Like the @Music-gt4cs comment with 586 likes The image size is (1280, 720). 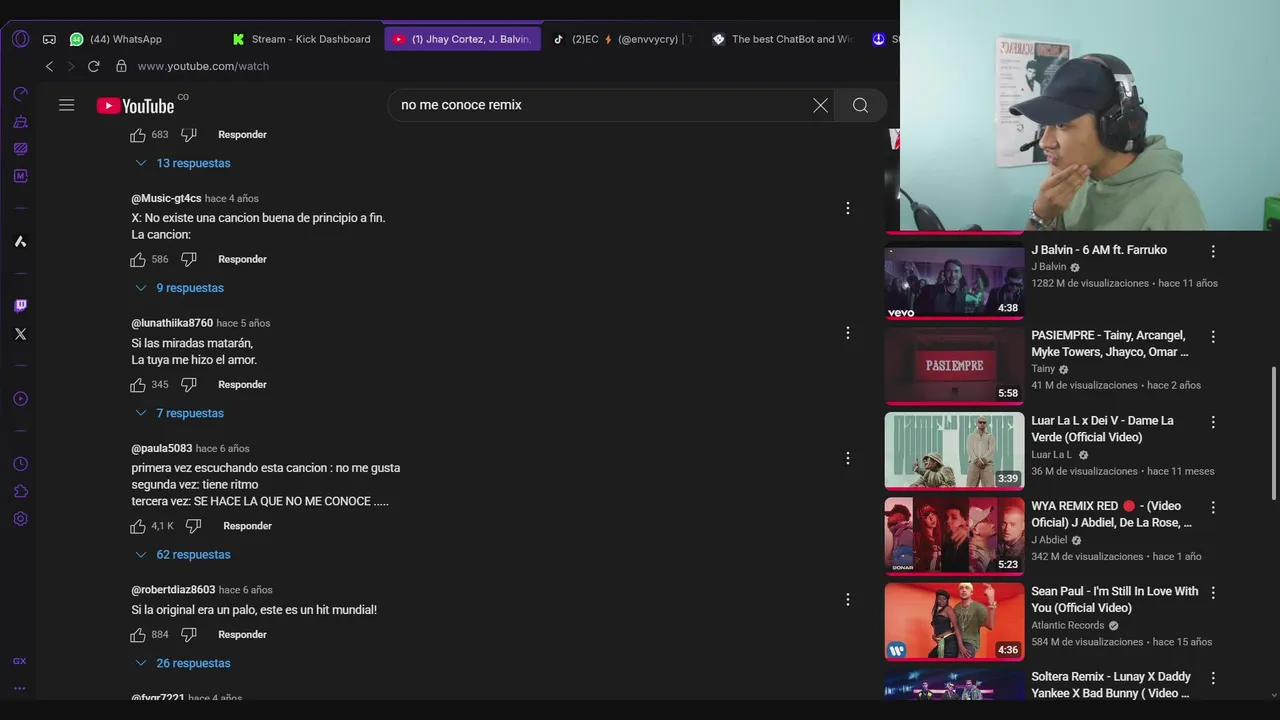138,259
